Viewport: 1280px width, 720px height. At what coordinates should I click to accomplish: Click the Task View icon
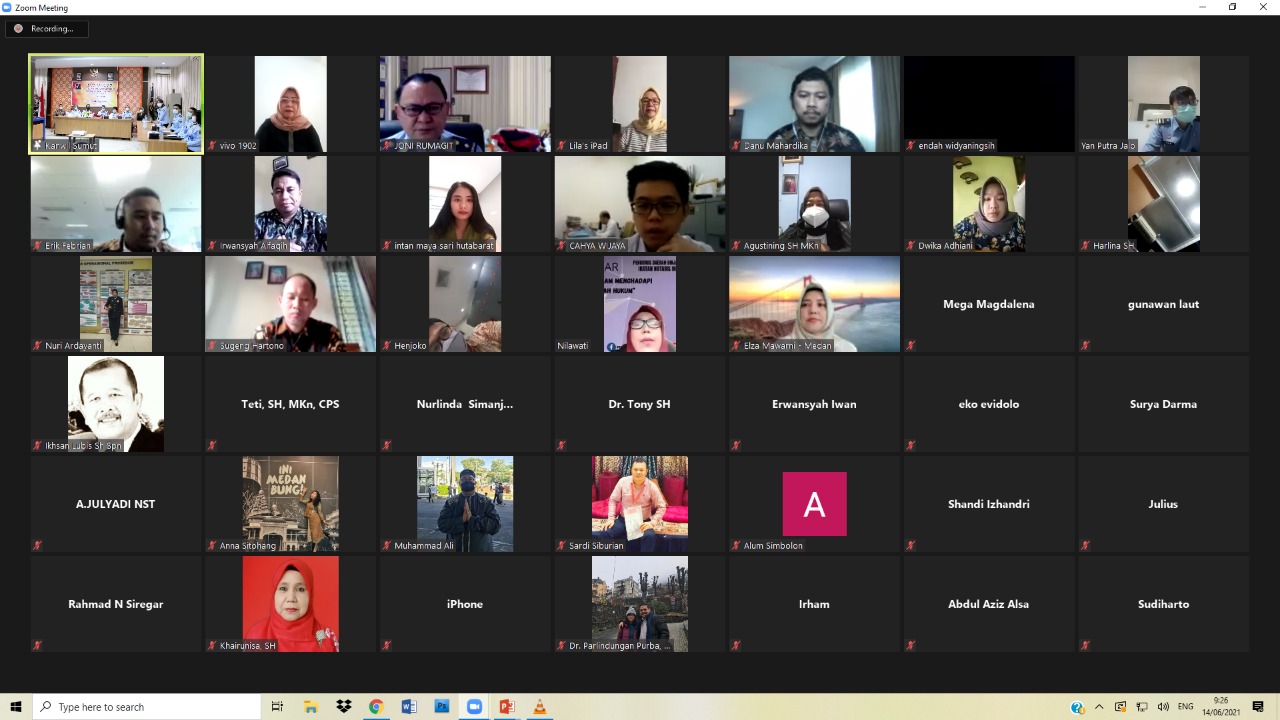278,707
